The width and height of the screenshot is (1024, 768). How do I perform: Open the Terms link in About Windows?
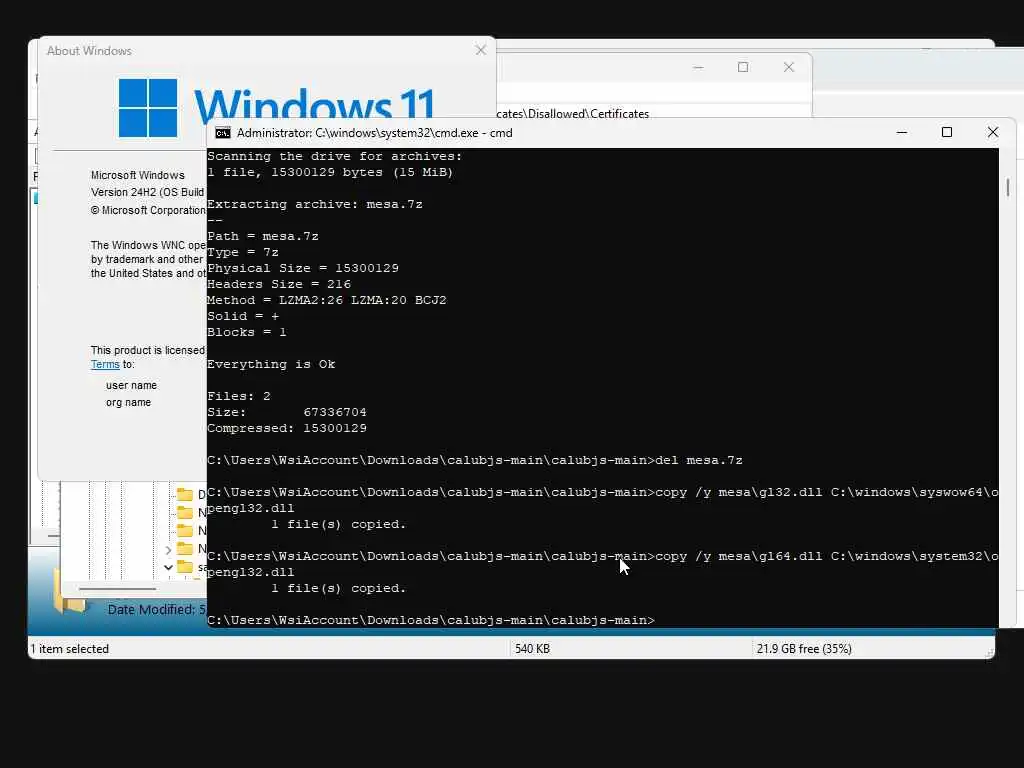click(x=105, y=364)
